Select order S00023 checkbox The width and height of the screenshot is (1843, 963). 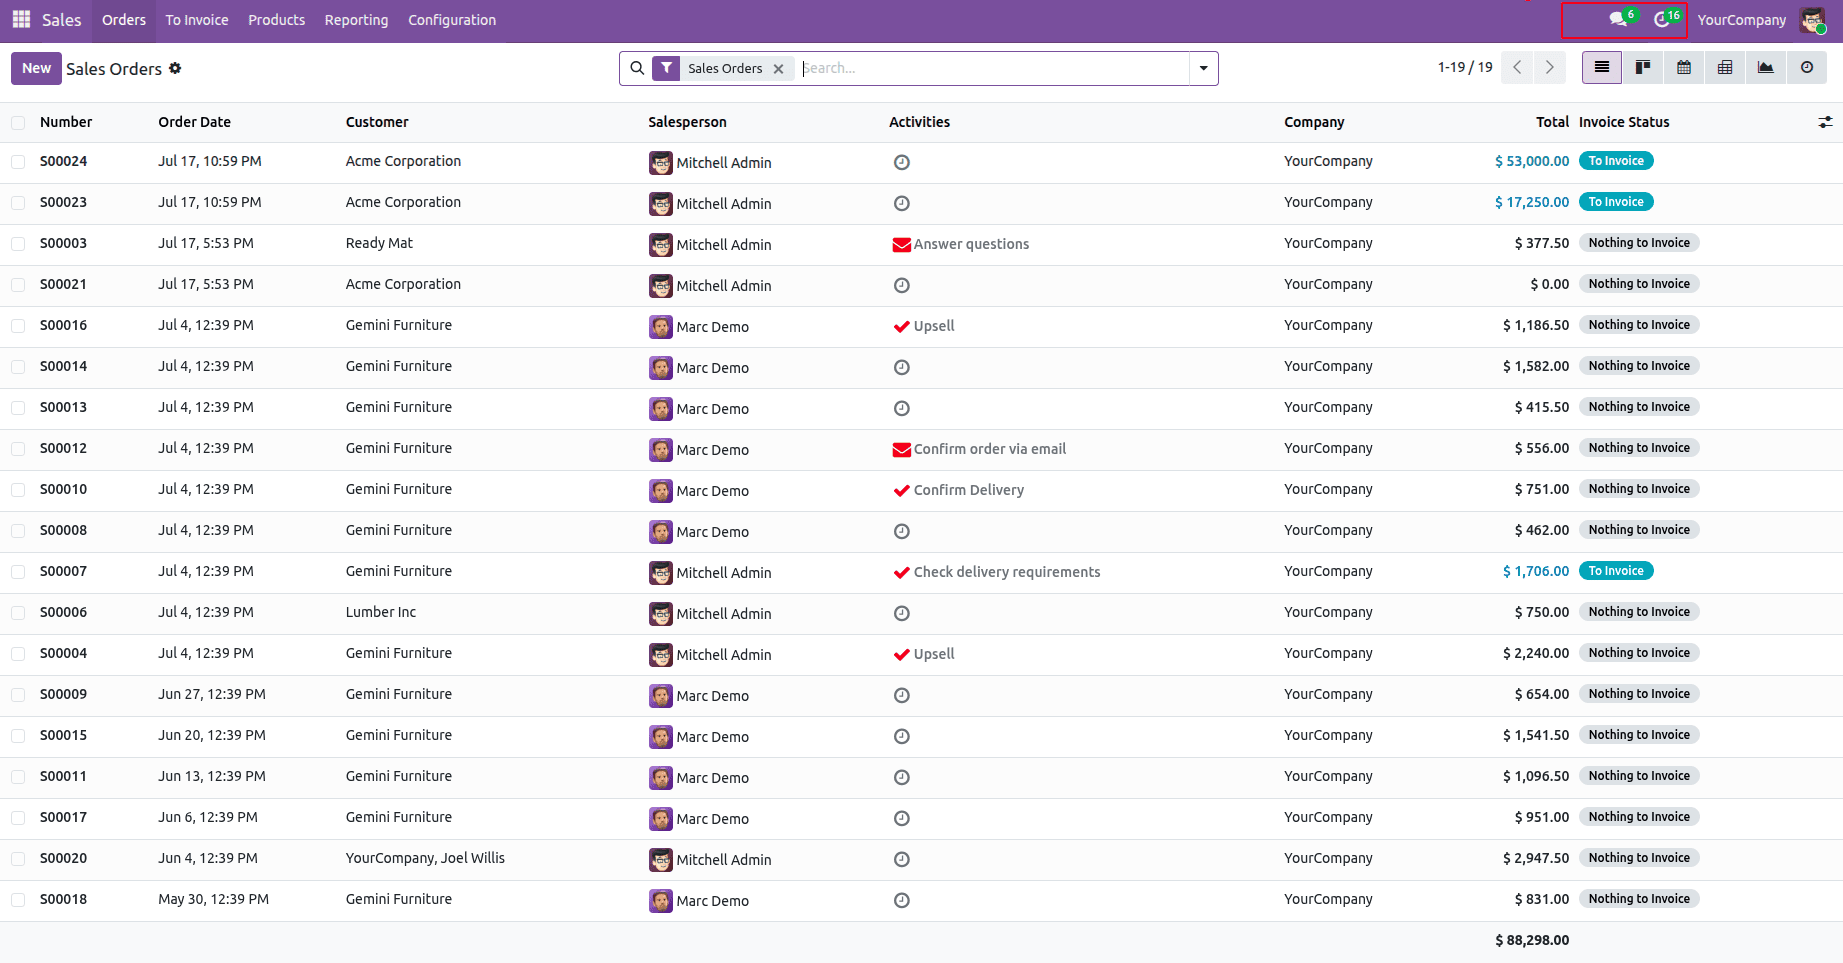point(18,202)
